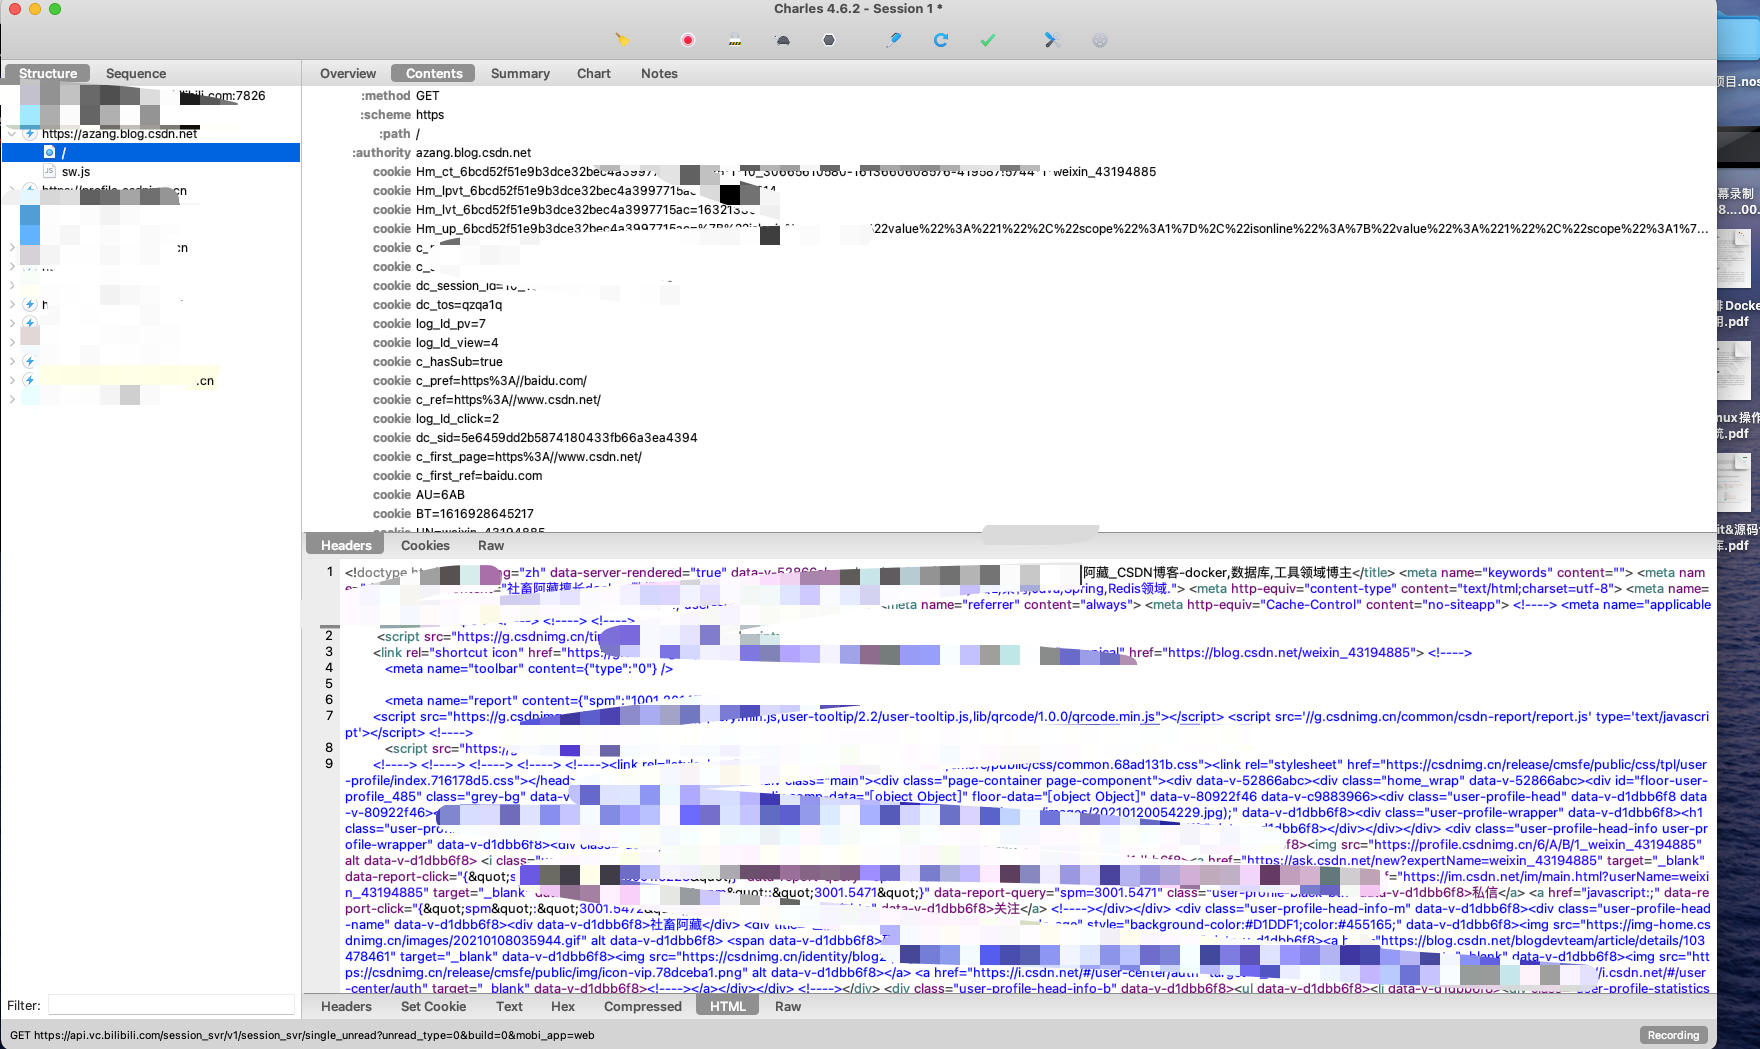This screenshot has height=1049, width=1760.
Task: Select the '/' request row in tree
Action: click(x=150, y=152)
